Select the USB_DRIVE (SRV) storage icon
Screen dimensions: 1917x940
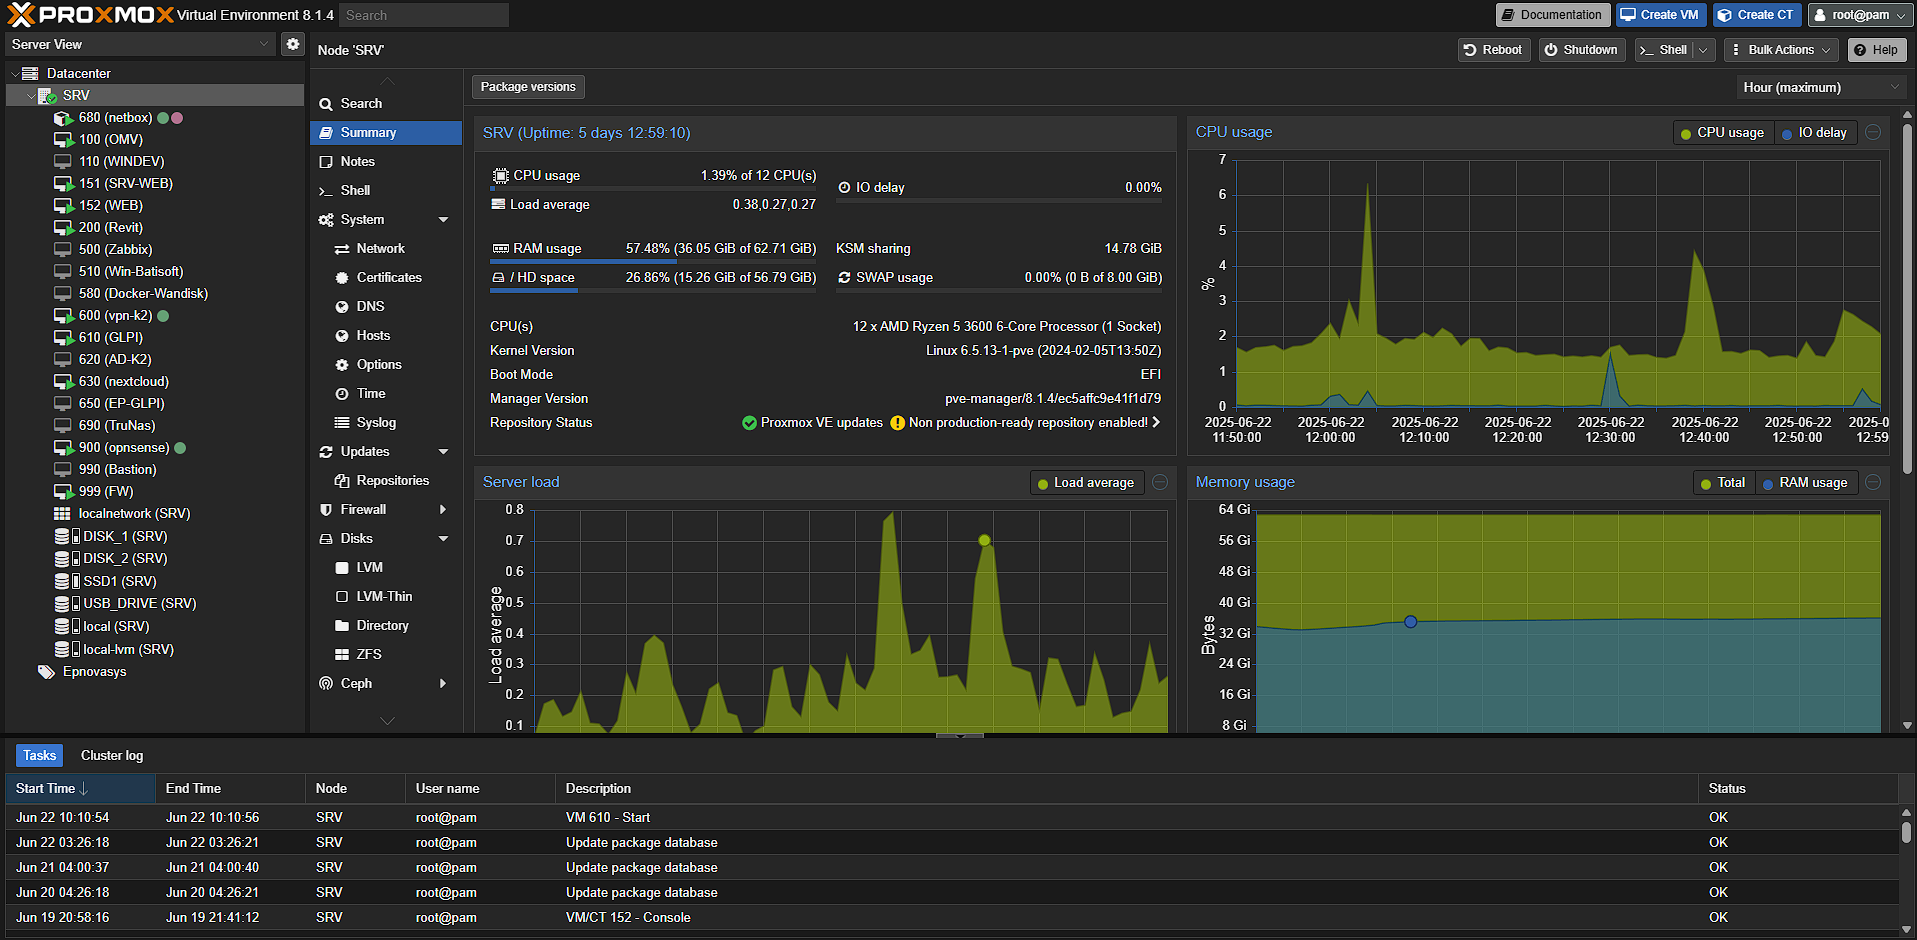pos(67,603)
